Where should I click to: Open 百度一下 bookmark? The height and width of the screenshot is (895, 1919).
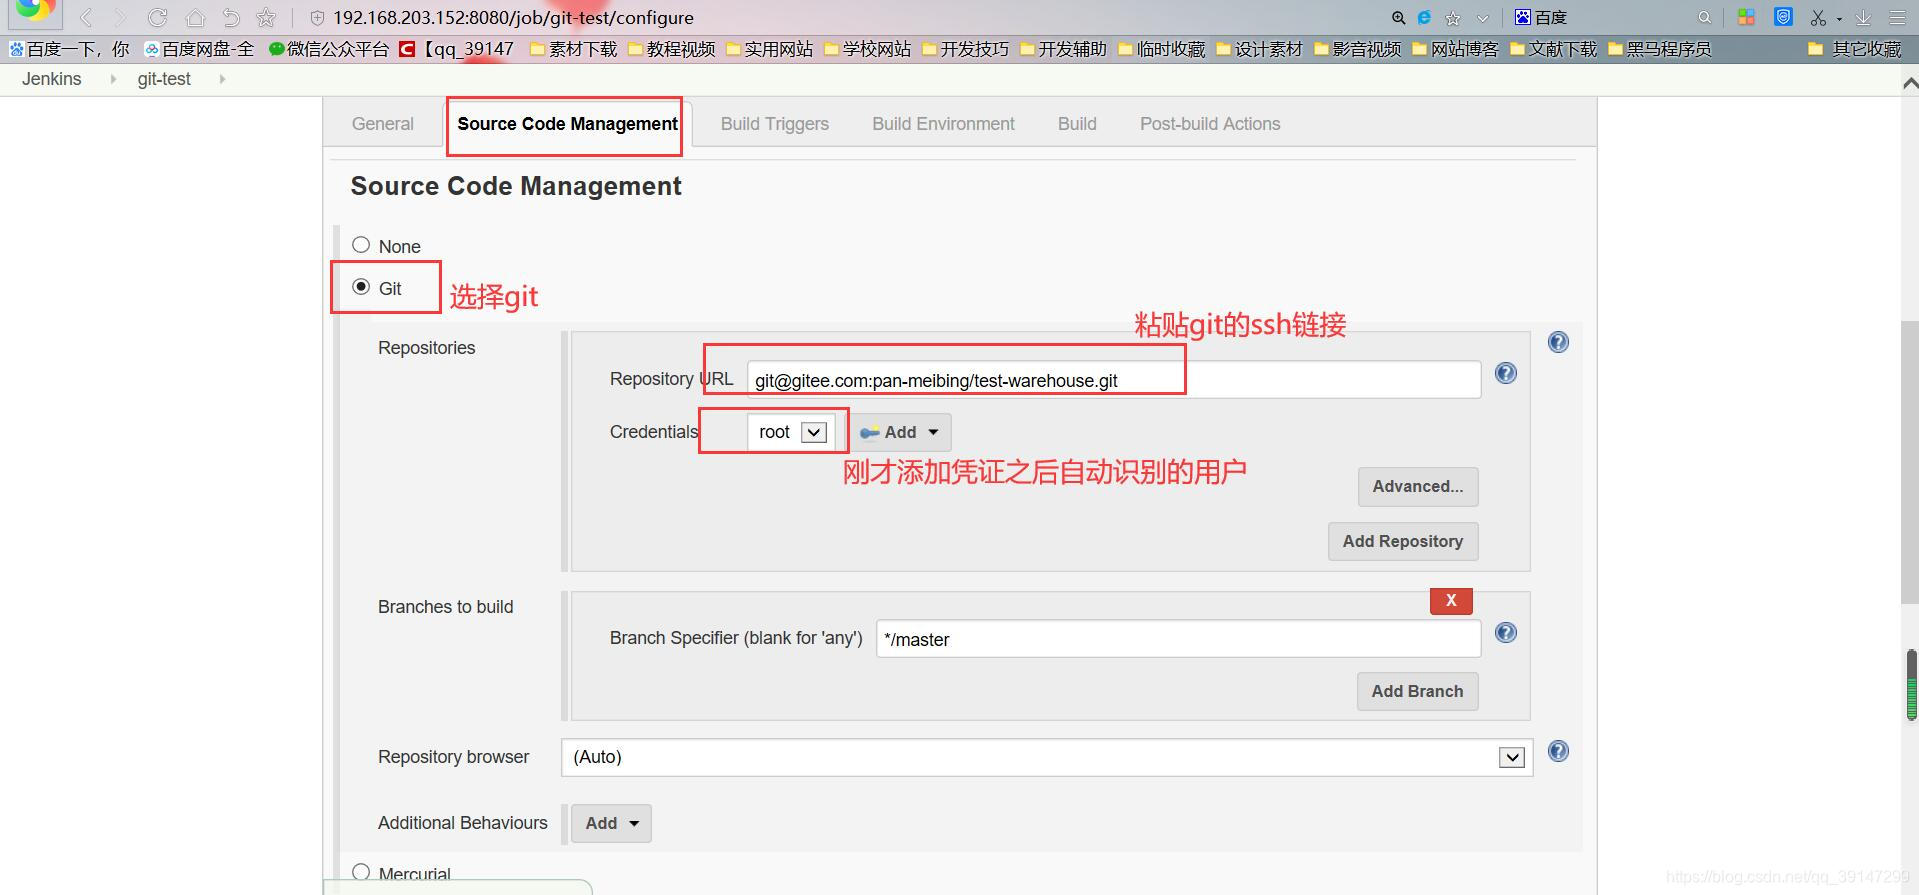click(69, 49)
